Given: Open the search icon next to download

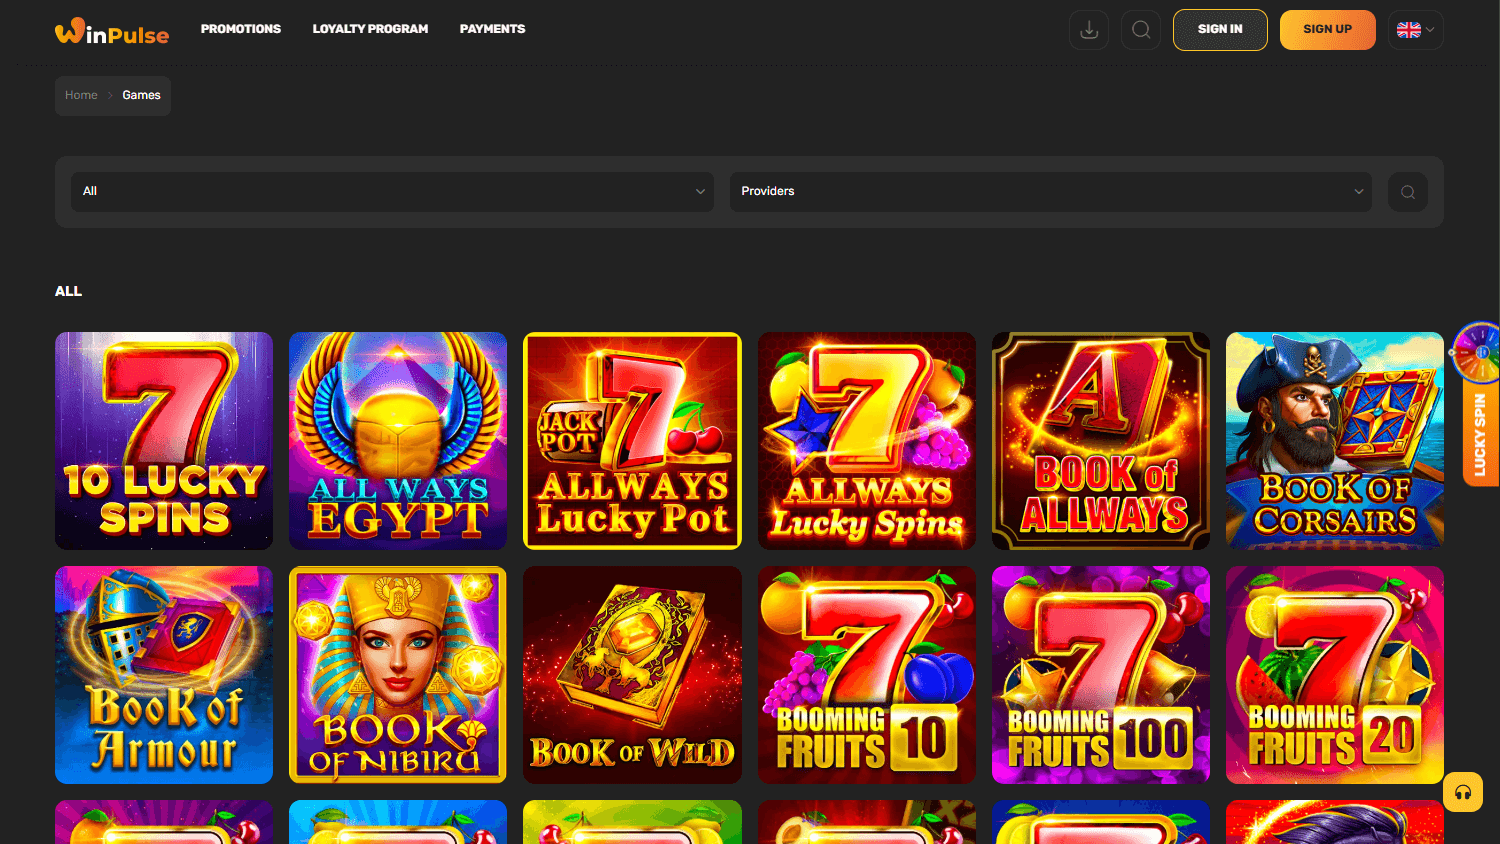Looking at the screenshot, I should coord(1140,29).
